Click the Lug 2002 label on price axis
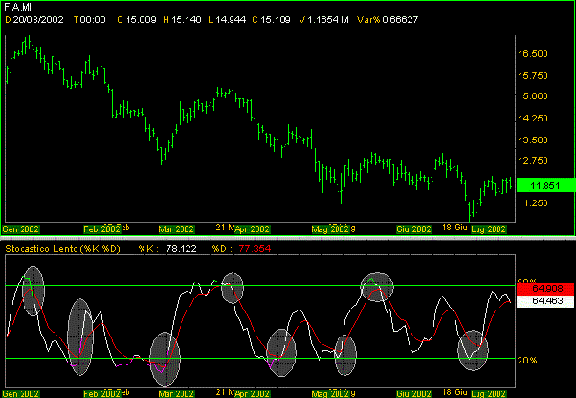Viewport: 576px width, 398px height. pos(488,229)
